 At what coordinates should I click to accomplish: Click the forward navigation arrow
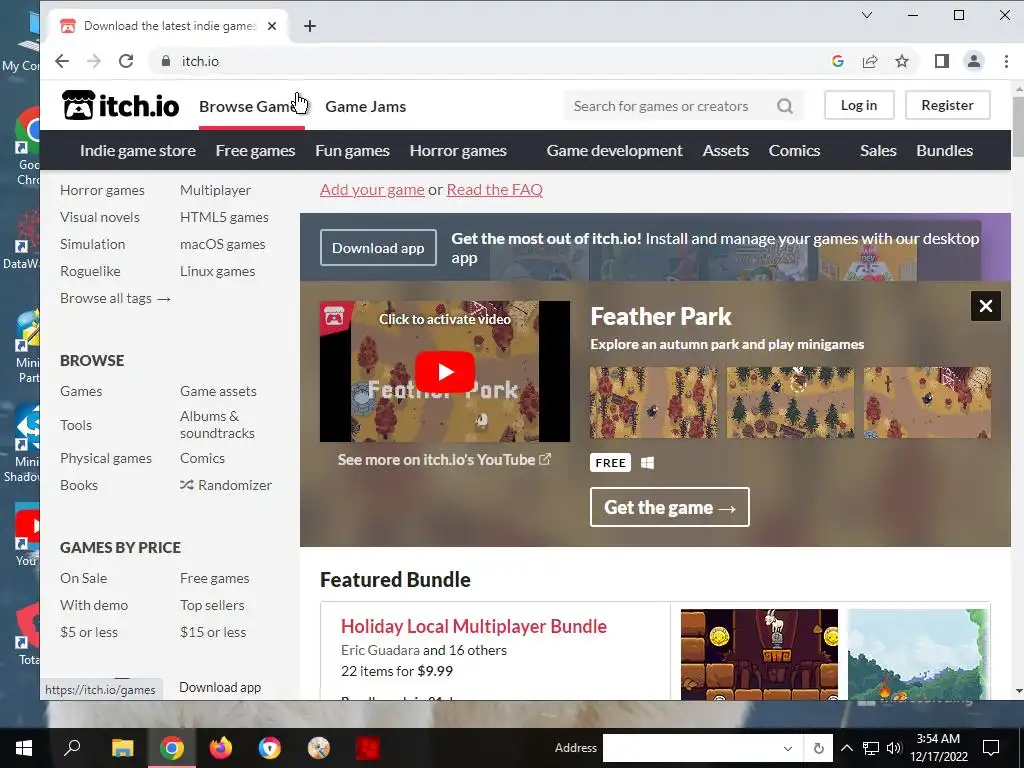(x=94, y=61)
